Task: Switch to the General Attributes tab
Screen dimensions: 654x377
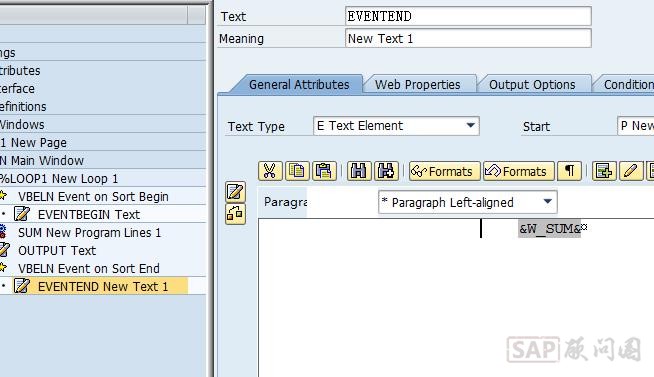Action: tap(299, 85)
